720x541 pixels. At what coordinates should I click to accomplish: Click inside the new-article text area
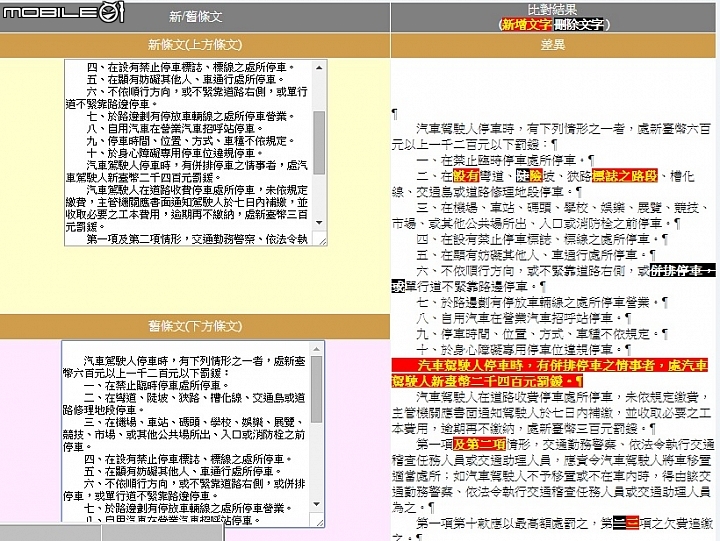click(x=189, y=152)
